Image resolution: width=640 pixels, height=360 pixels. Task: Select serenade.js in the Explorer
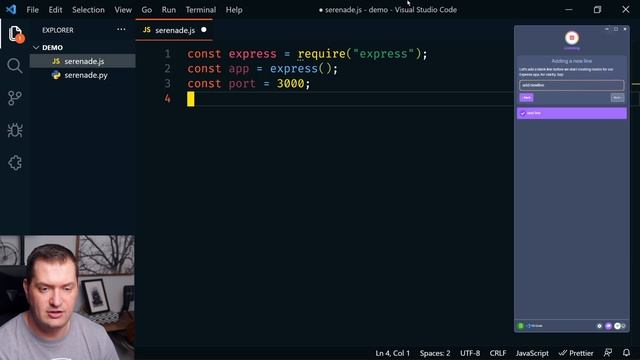click(x=83, y=61)
